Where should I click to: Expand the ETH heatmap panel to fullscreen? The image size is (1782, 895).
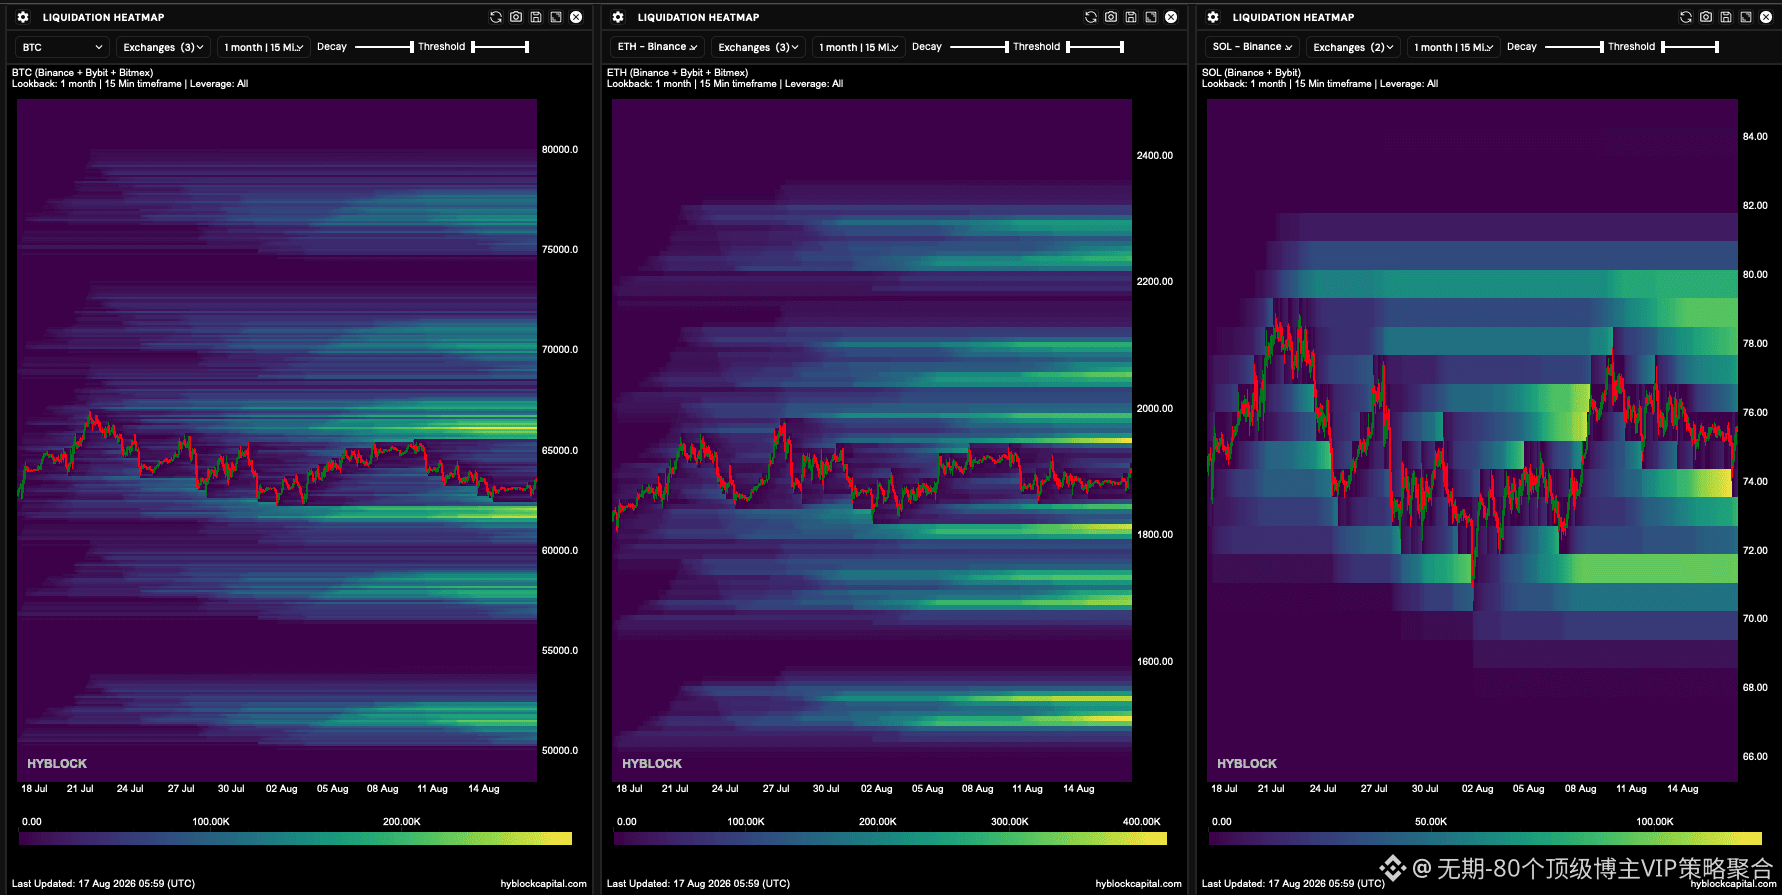click(1151, 17)
